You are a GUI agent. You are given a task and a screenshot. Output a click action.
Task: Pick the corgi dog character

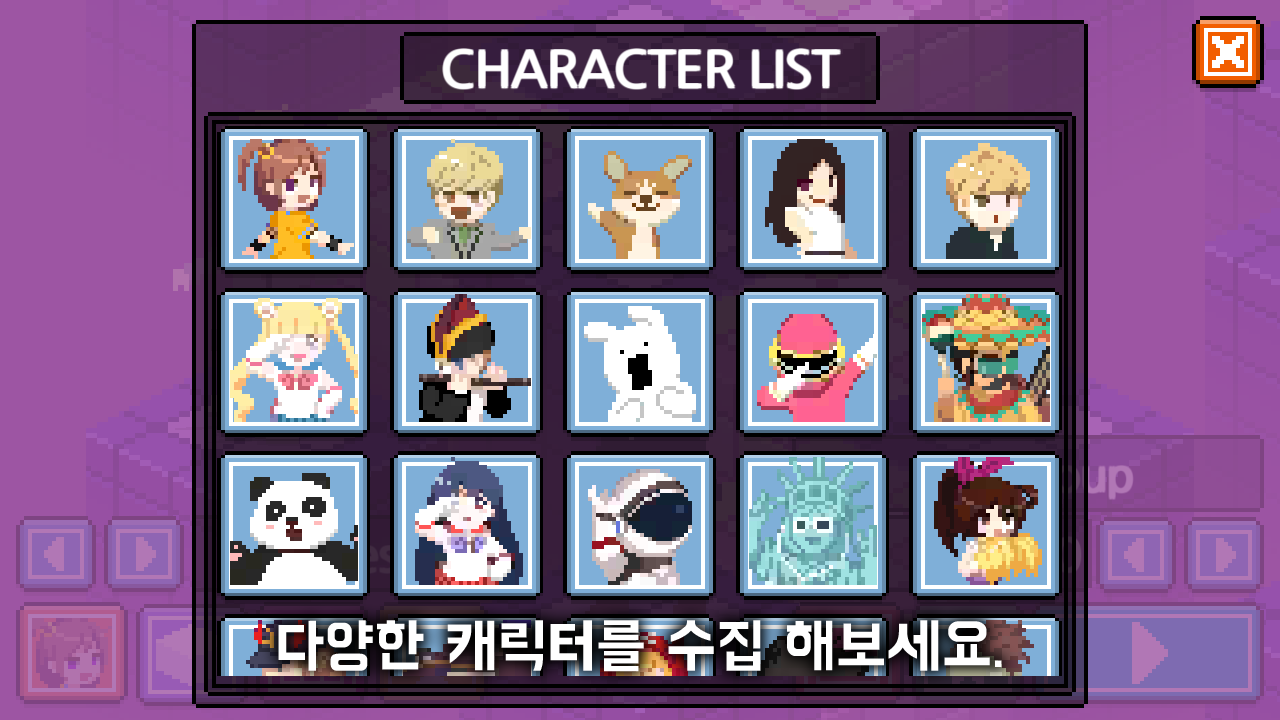(x=640, y=199)
